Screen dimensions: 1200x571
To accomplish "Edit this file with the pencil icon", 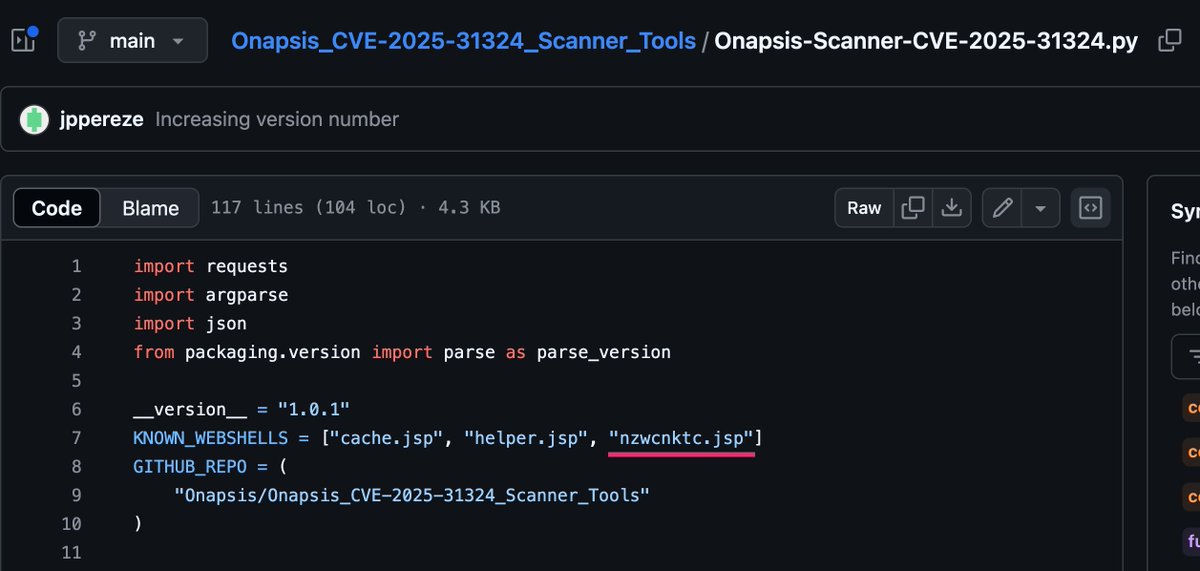I will point(1001,208).
